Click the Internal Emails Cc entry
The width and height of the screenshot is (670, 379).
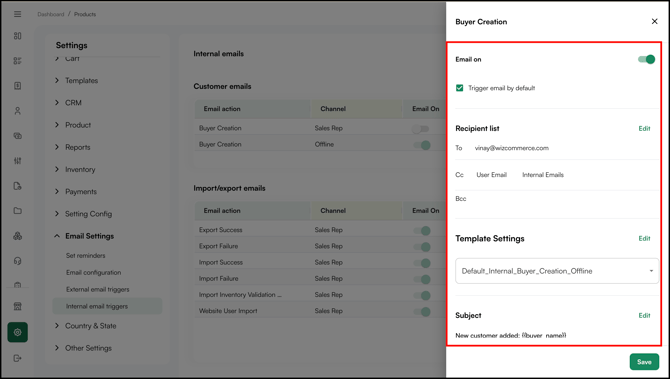543,175
